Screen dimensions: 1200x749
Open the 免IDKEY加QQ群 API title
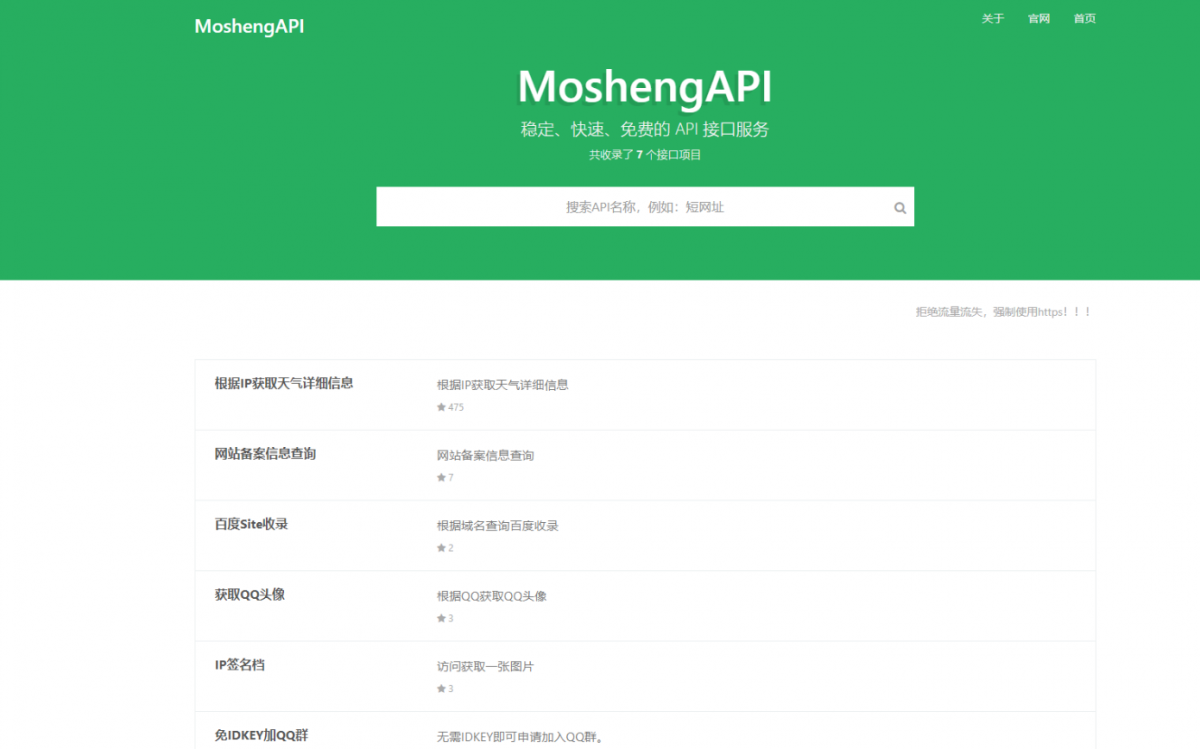pos(261,735)
